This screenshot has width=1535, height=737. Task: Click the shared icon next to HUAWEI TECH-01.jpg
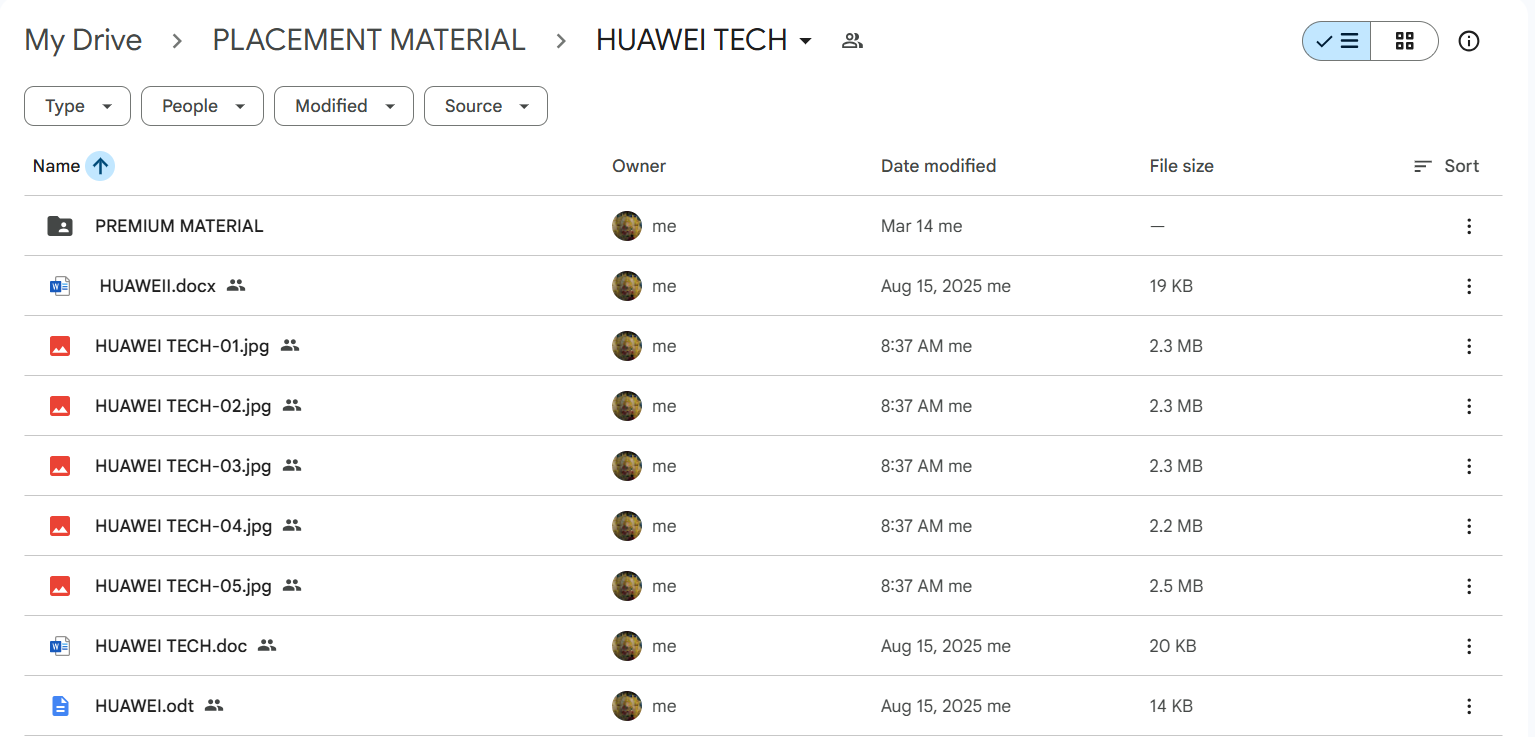pos(290,346)
